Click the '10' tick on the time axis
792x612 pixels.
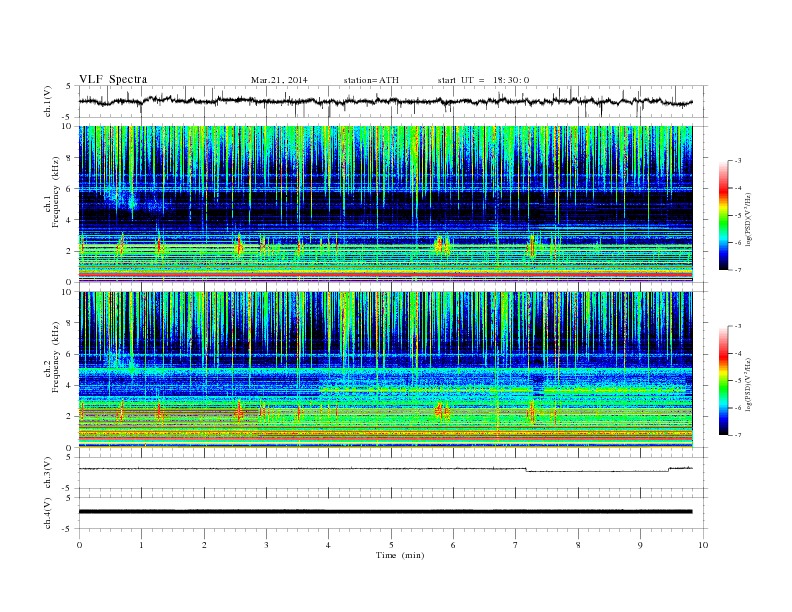click(x=703, y=545)
